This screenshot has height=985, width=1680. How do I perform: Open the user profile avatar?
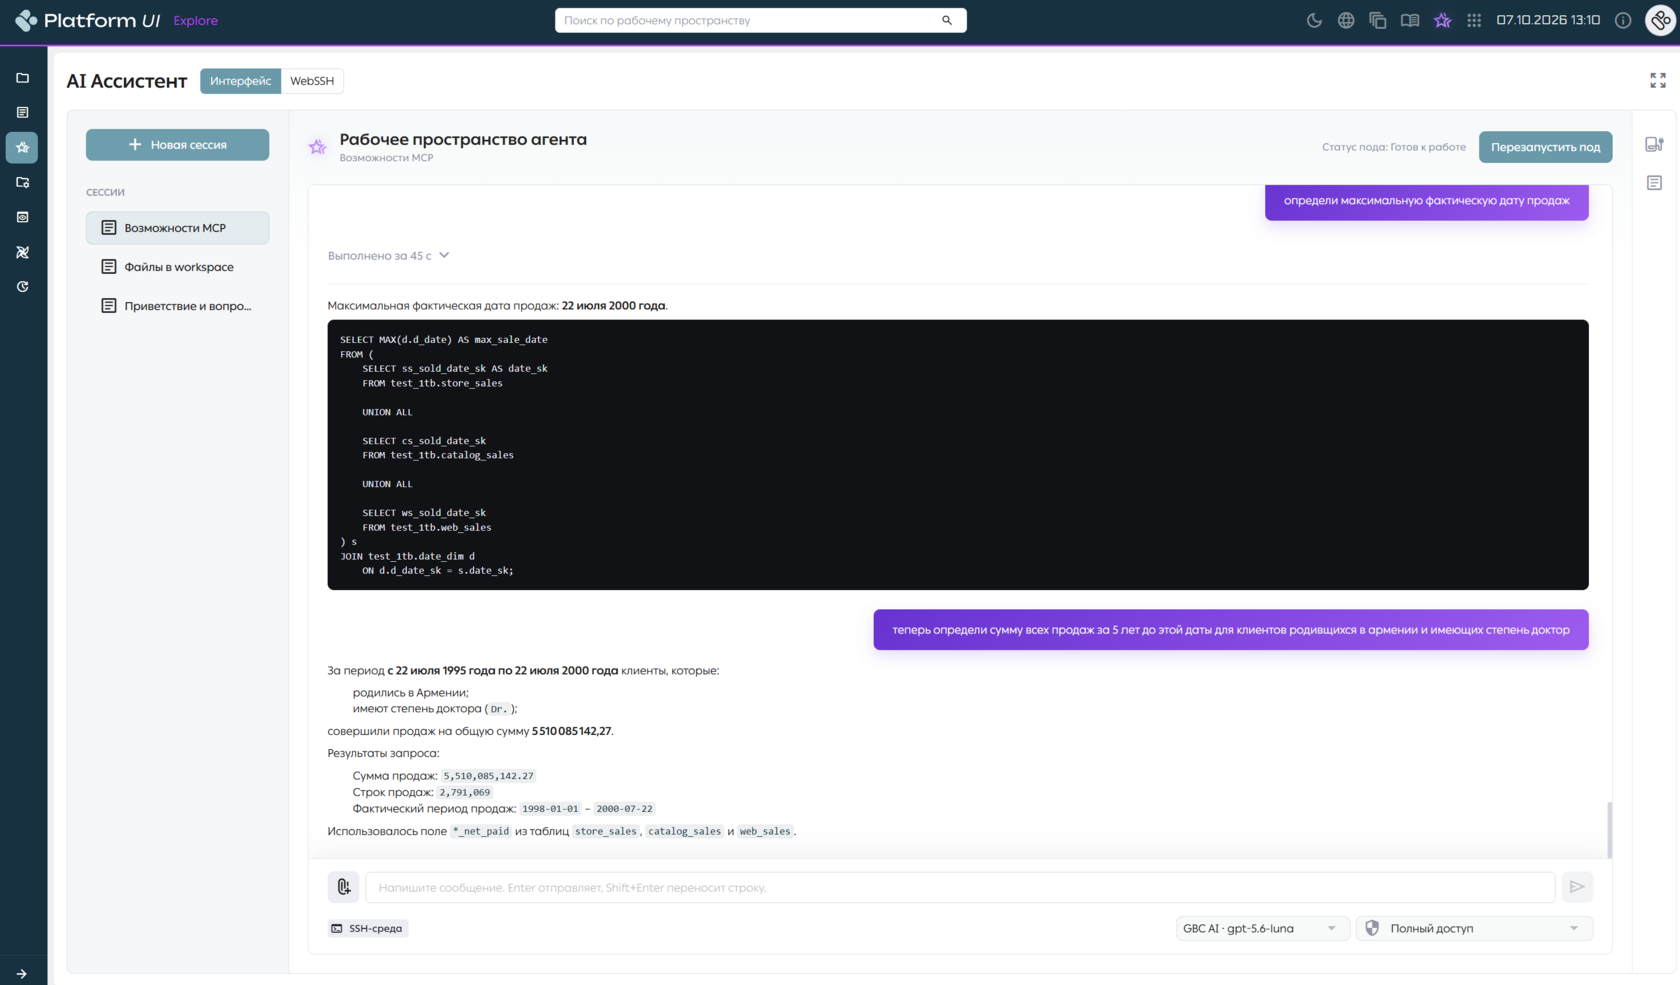point(1660,20)
